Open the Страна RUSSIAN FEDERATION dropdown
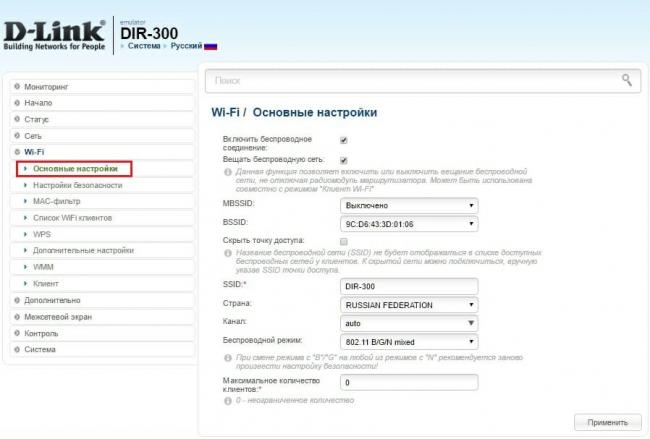Screen dimensions: 650x439 pos(409,305)
